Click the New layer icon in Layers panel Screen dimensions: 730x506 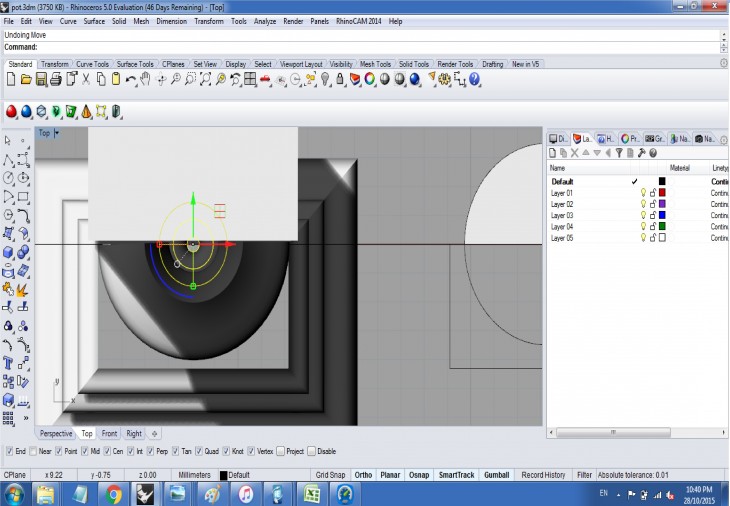tap(553, 153)
